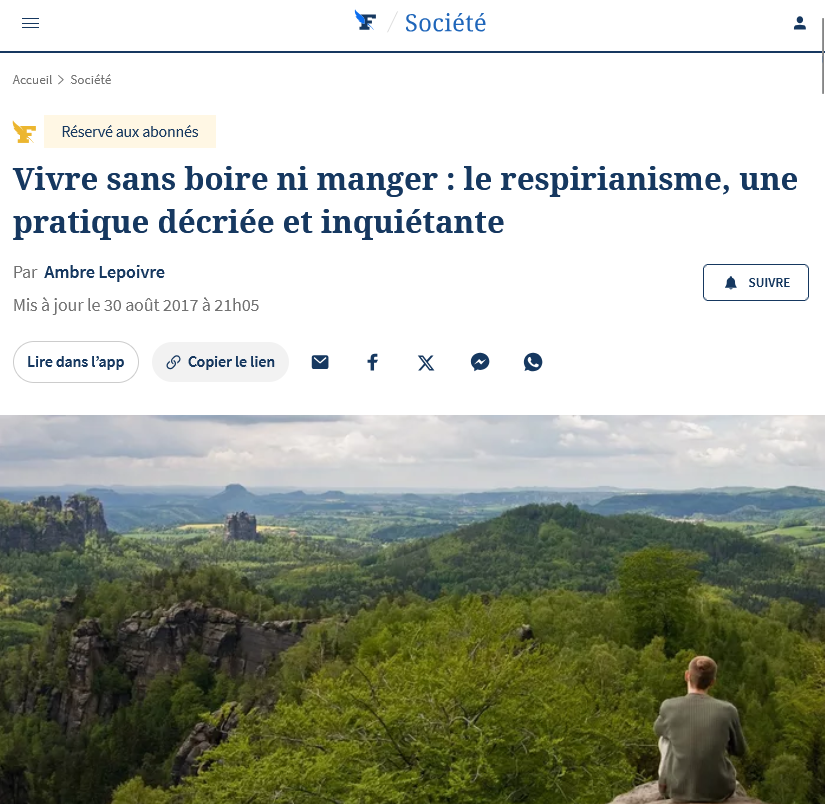
Task: Share article on X (Twitter)
Action: 426,363
